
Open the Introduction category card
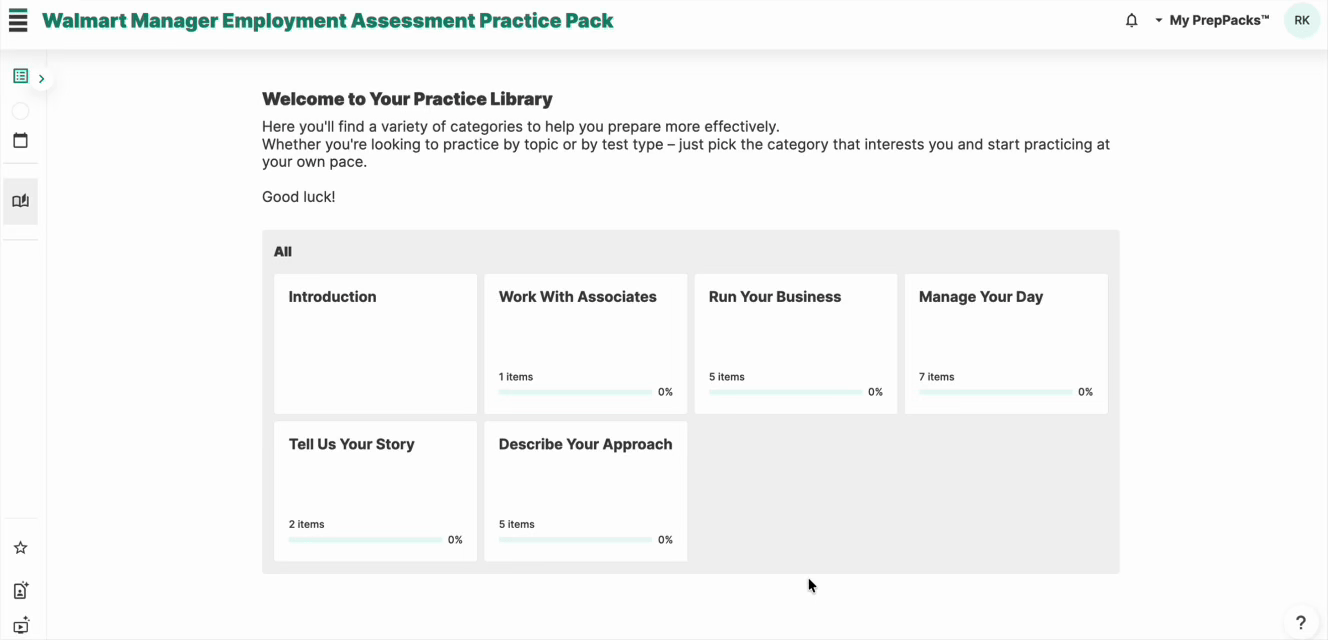(375, 343)
